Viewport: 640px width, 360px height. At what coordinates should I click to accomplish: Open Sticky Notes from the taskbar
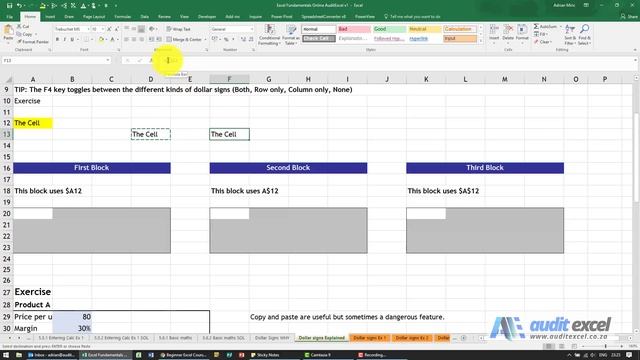[x=264, y=355]
